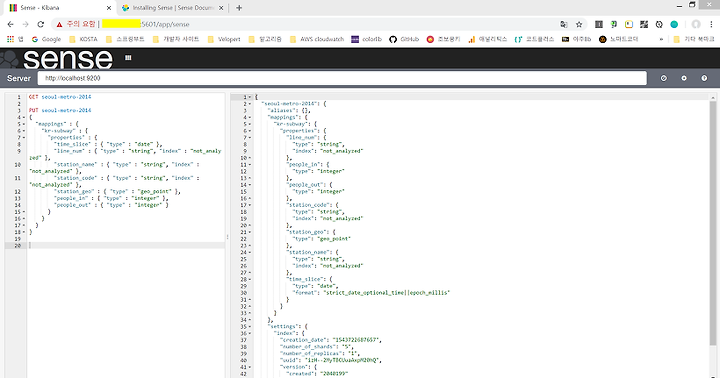The height and width of the screenshot is (378, 720).
Task: Go forward with the browser forward arrow
Action: pos(26,24)
